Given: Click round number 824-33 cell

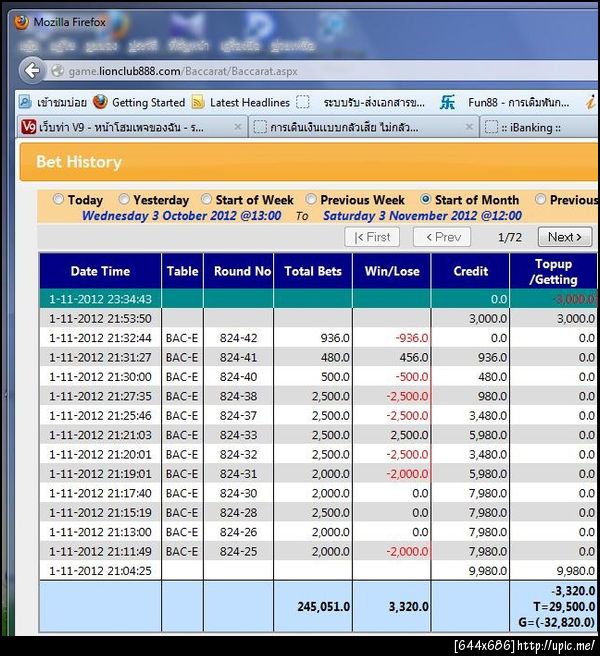Looking at the screenshot, I should pos(238,435).
